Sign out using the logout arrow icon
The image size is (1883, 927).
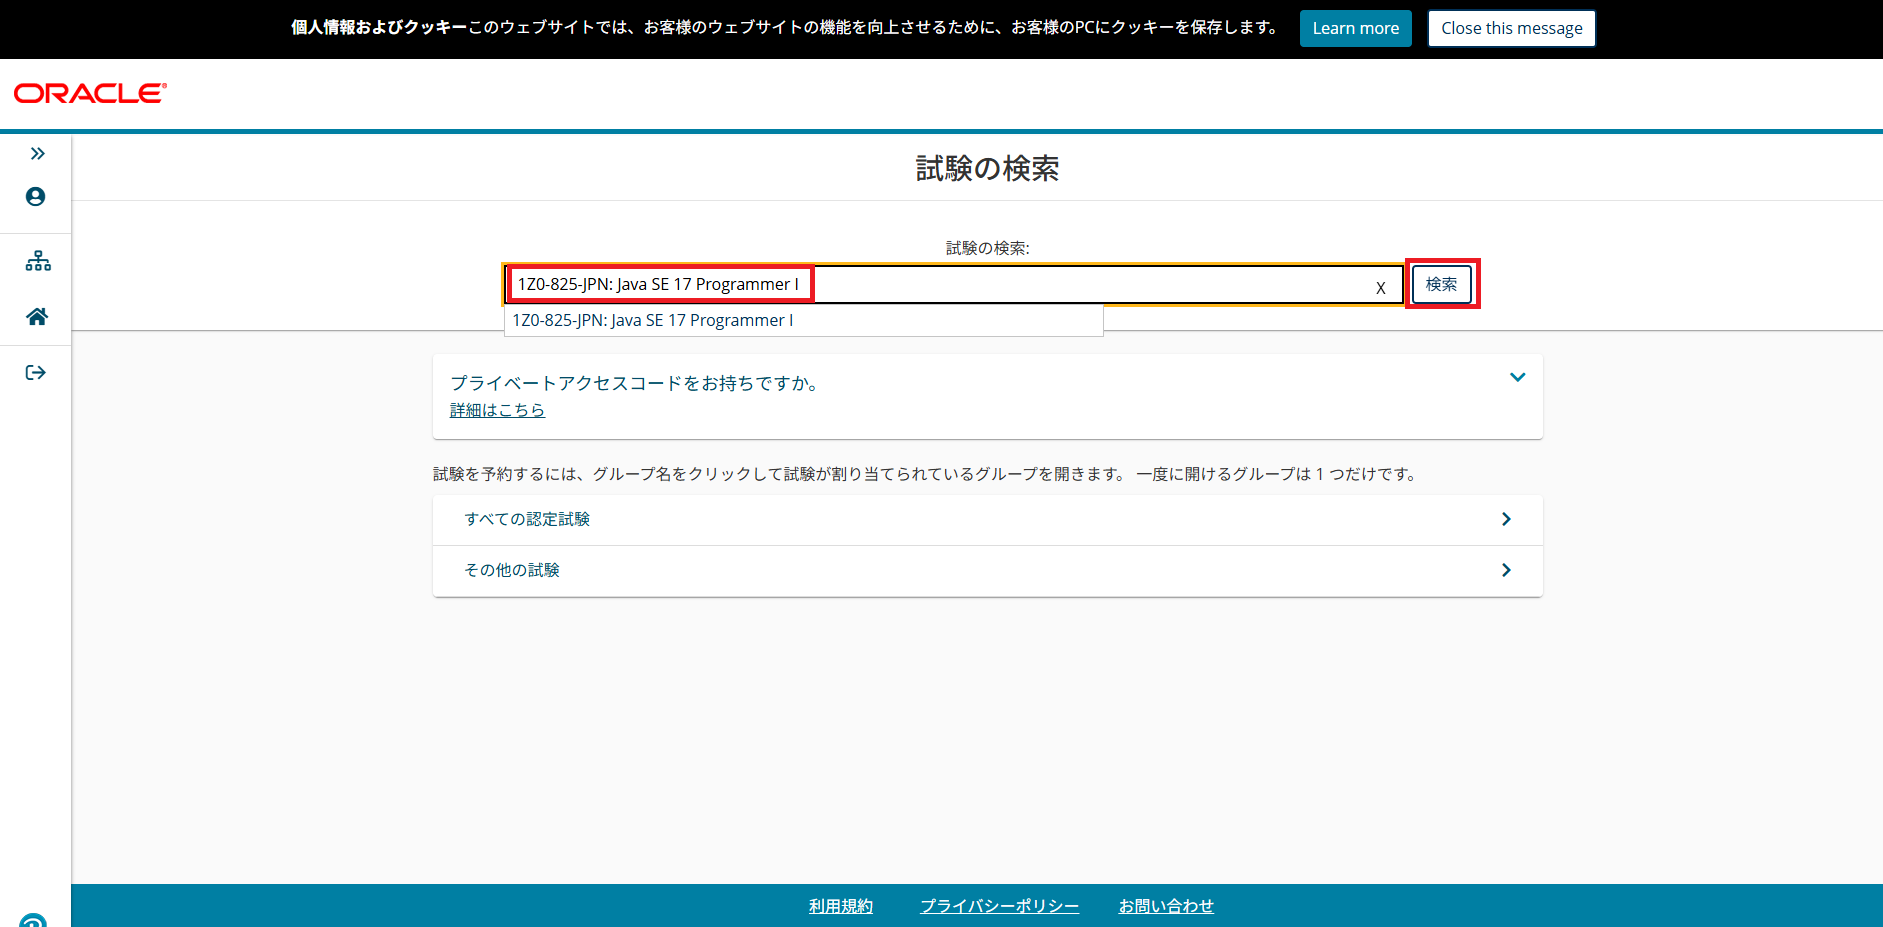pos(36,373)
